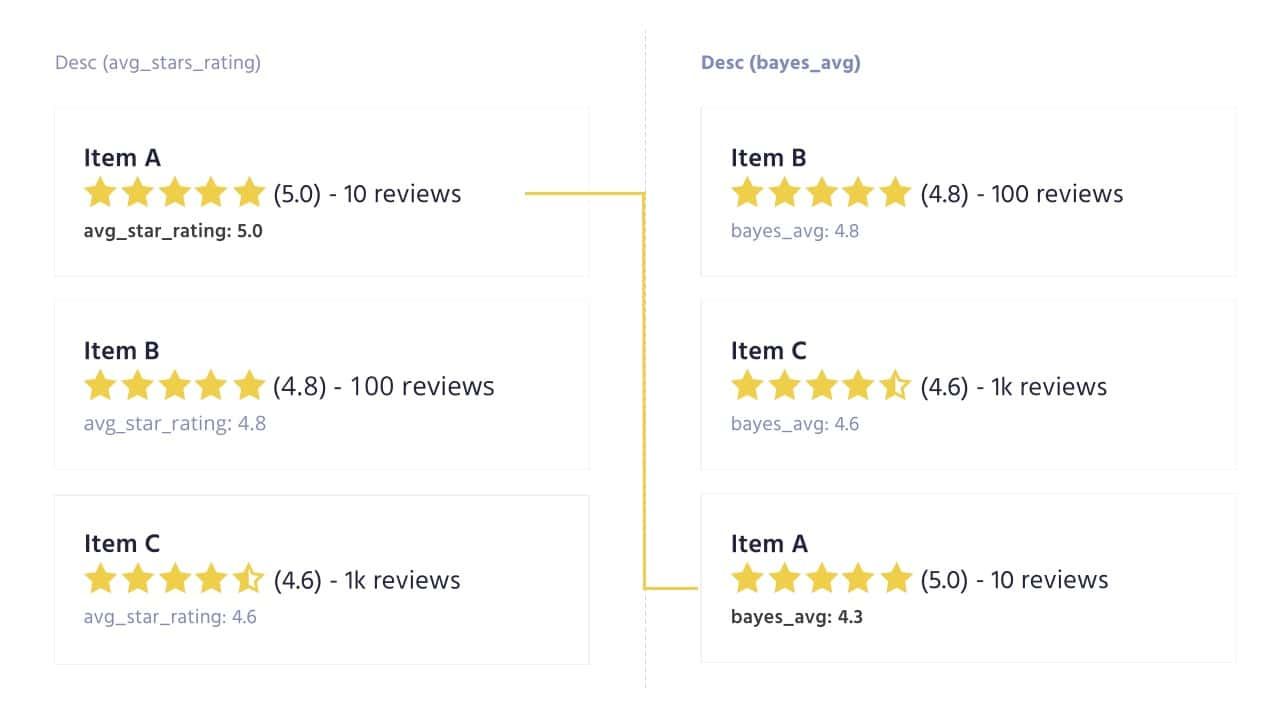Click second star of right Item C

784,385
